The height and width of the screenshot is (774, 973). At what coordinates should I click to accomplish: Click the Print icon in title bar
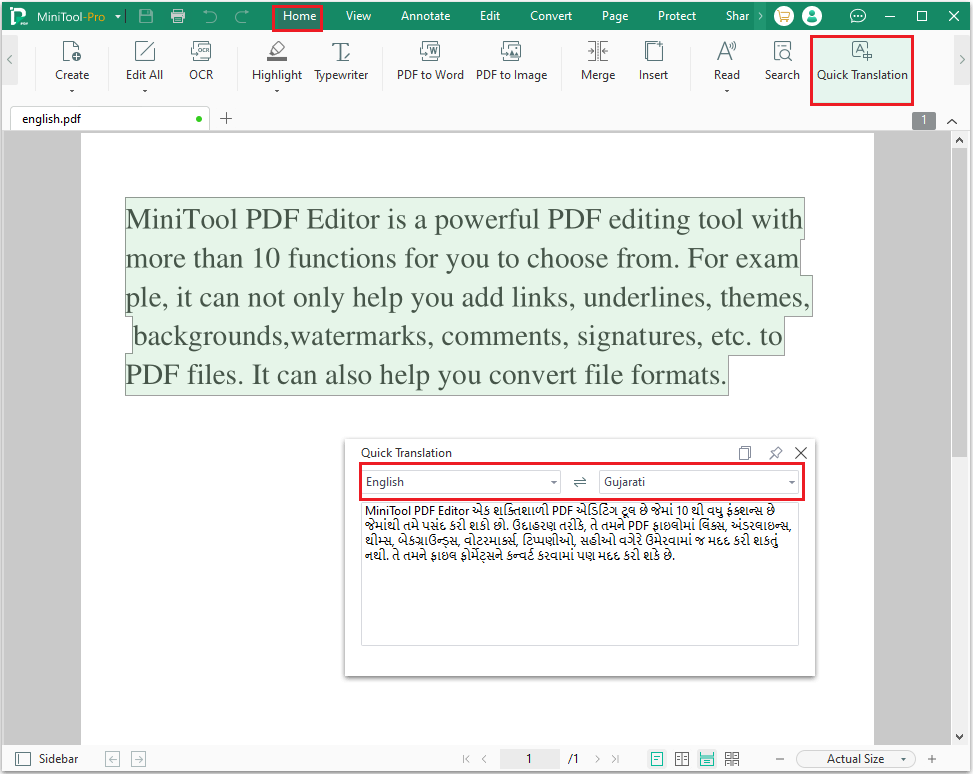click(178, 16)
